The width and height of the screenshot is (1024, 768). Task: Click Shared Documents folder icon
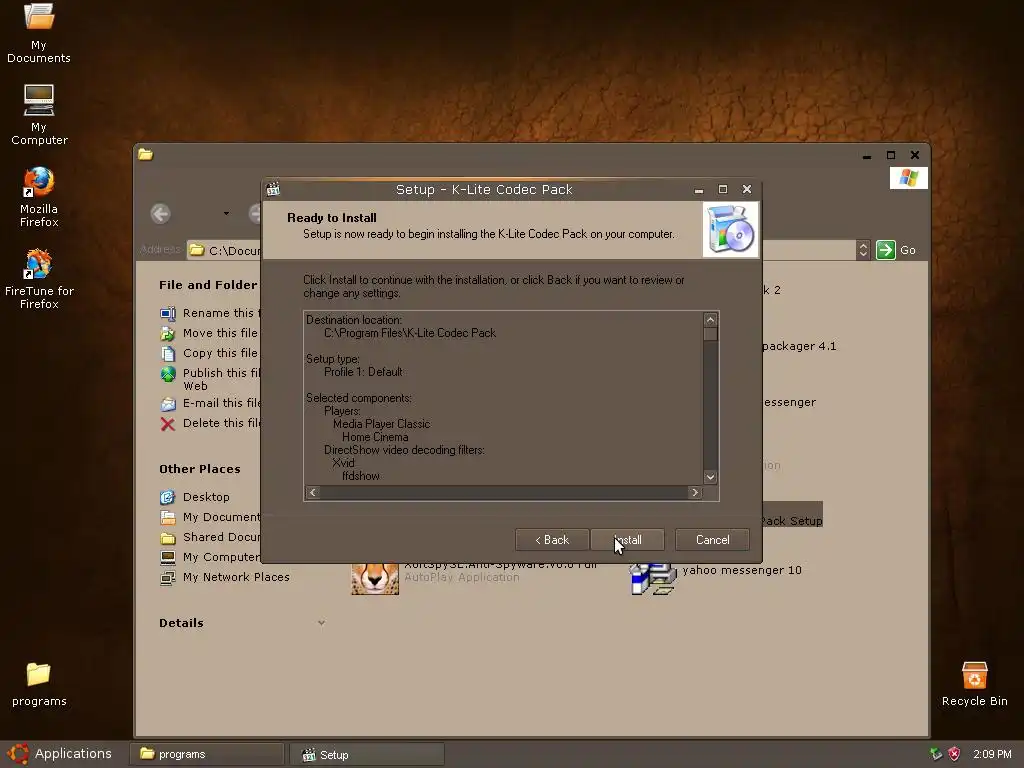point(168,537)
